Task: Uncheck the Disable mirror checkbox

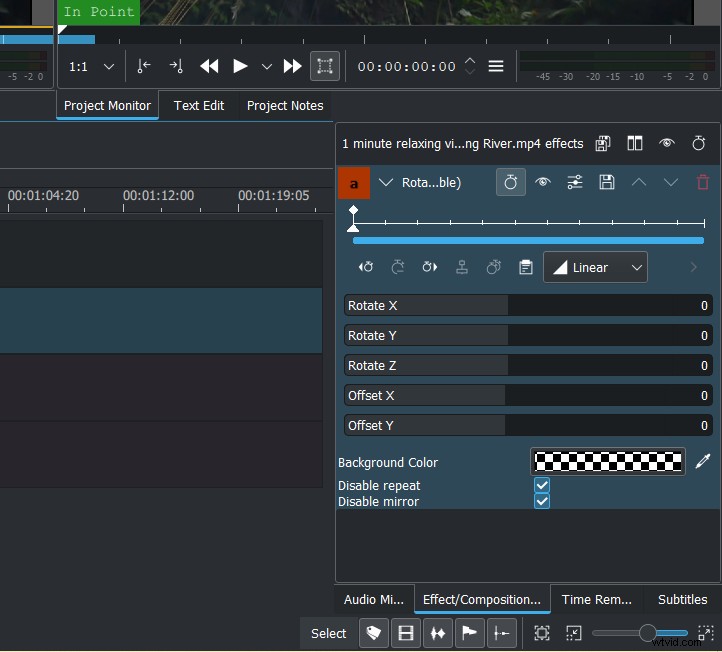Action: (x=542, y=501)
